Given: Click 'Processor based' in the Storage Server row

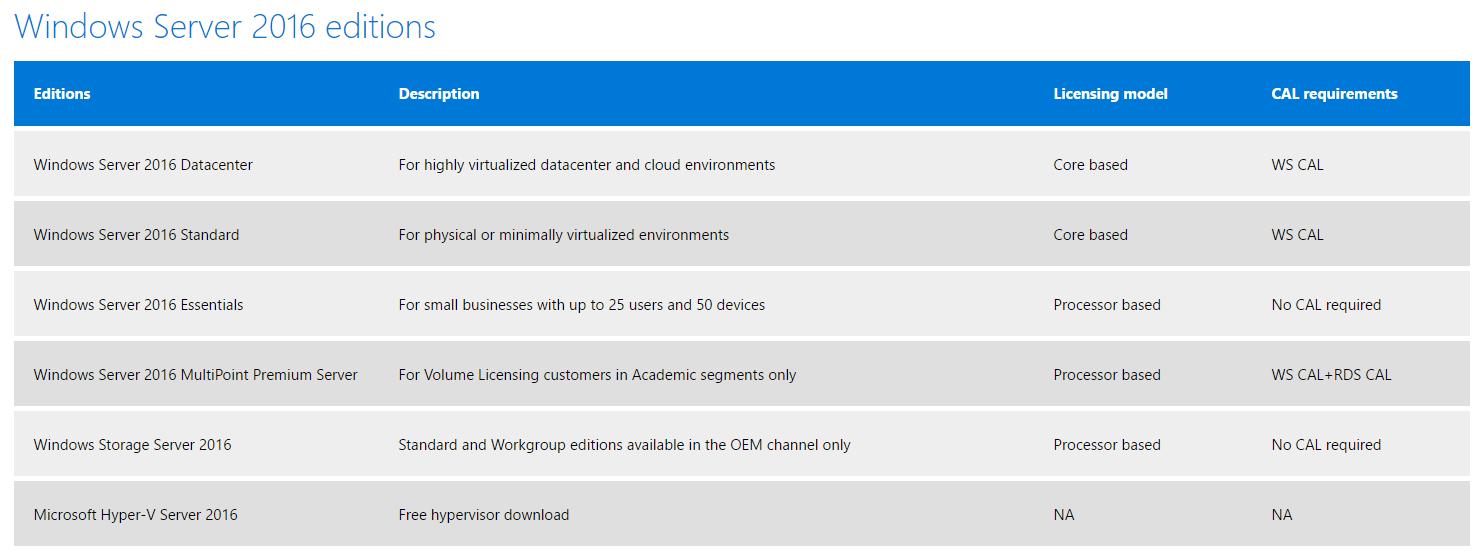Looking at the screenshot, I should tap(1107, 445).
